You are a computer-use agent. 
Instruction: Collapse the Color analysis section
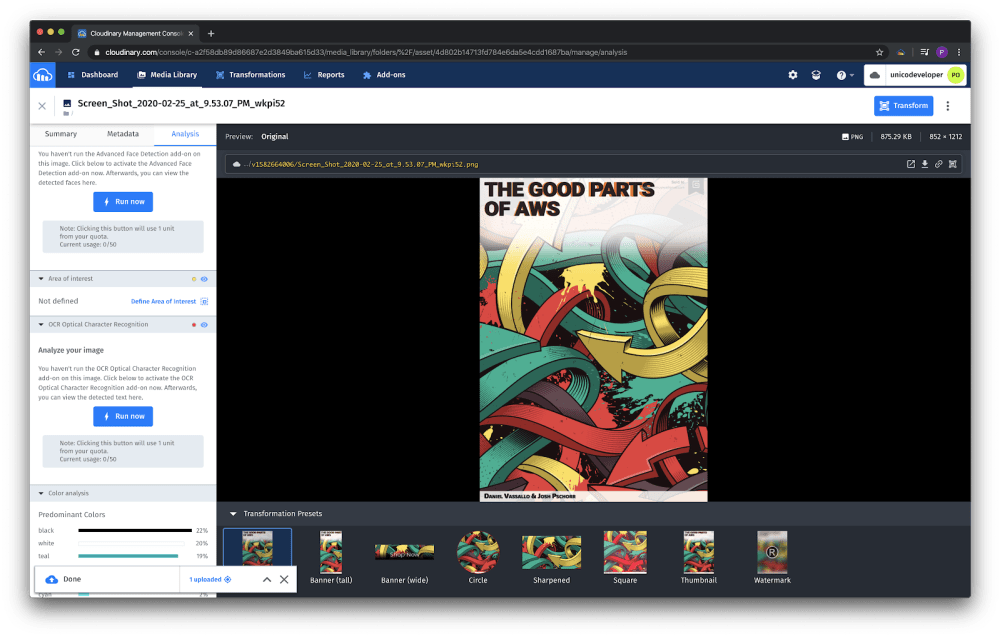(41, 493)
